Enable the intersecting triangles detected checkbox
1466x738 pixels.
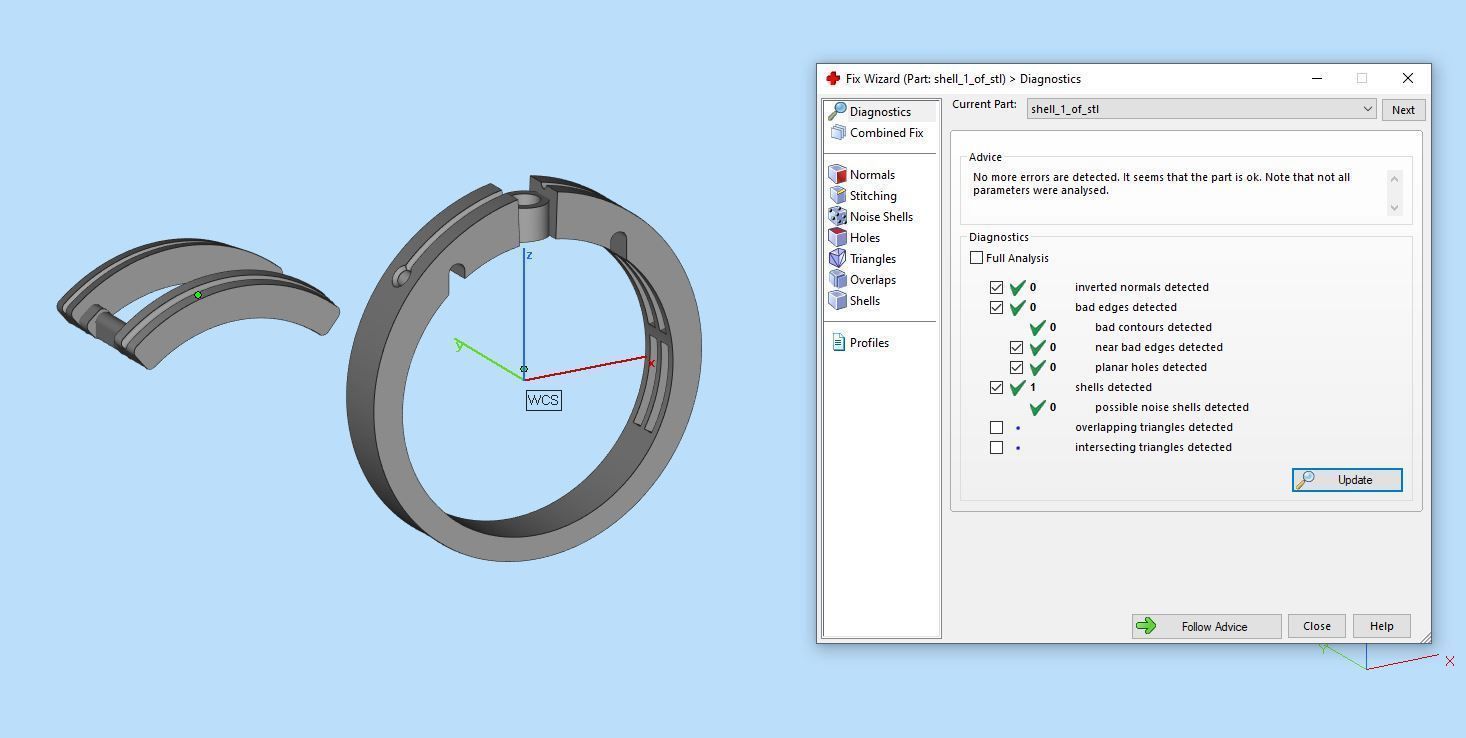pyautogui.click(x=996, y=447)
